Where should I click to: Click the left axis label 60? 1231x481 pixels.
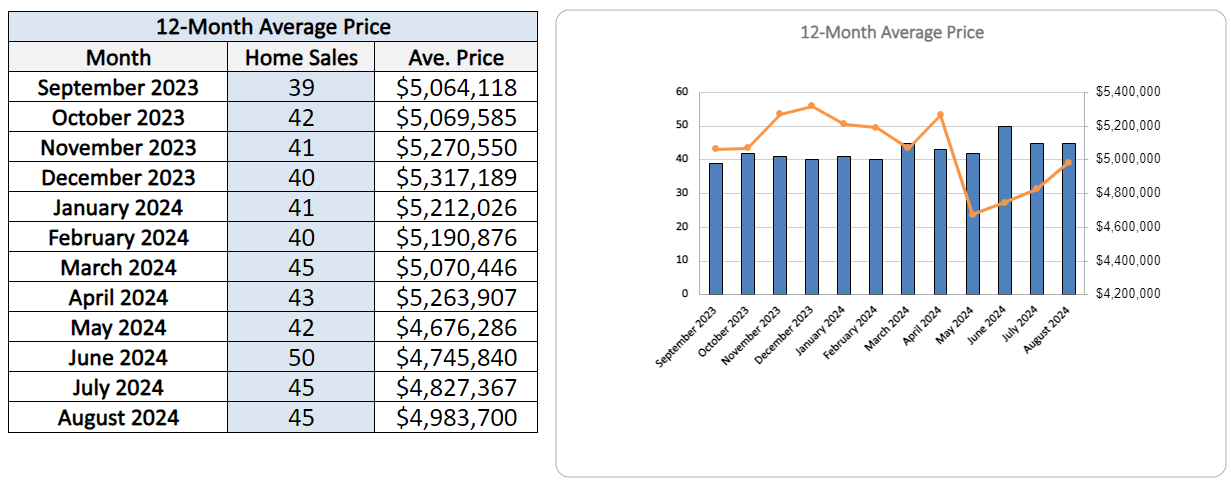click(682, 92)
